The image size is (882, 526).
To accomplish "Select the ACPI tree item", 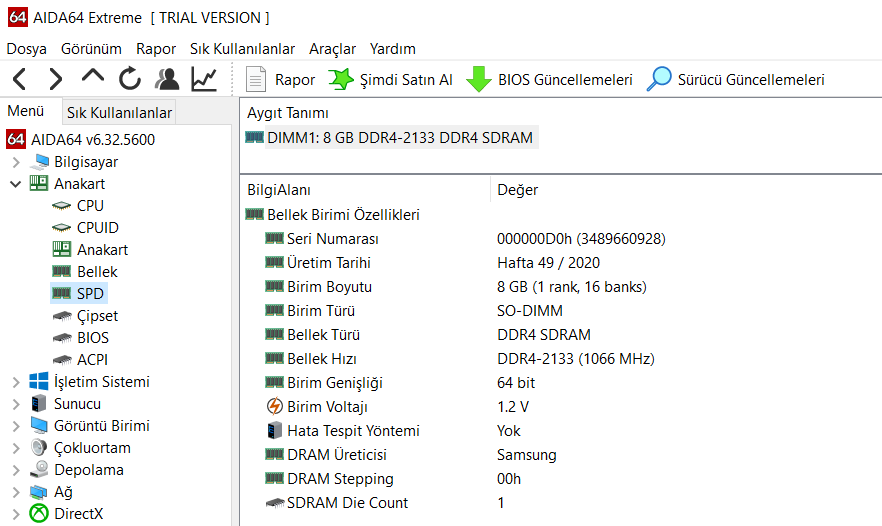I will (x=92, y=359).
